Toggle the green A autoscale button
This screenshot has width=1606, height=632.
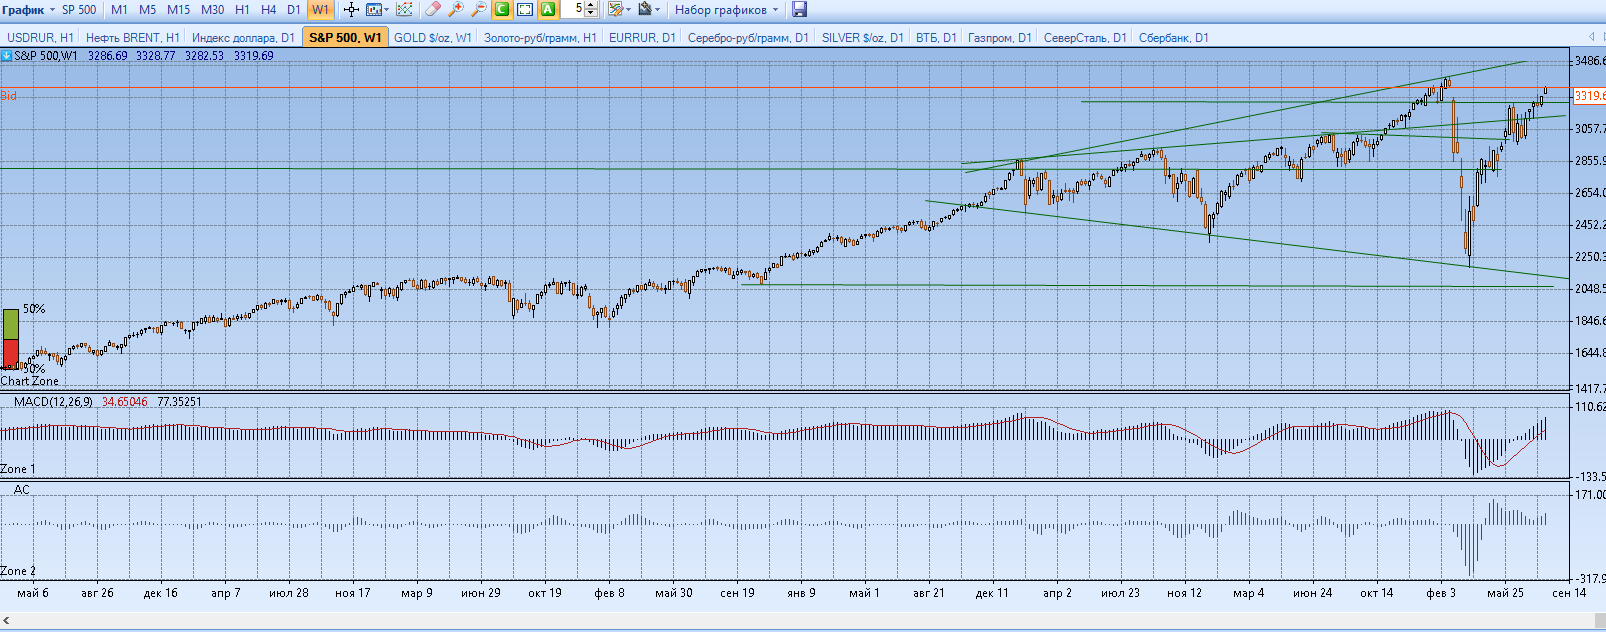(548, 10)
